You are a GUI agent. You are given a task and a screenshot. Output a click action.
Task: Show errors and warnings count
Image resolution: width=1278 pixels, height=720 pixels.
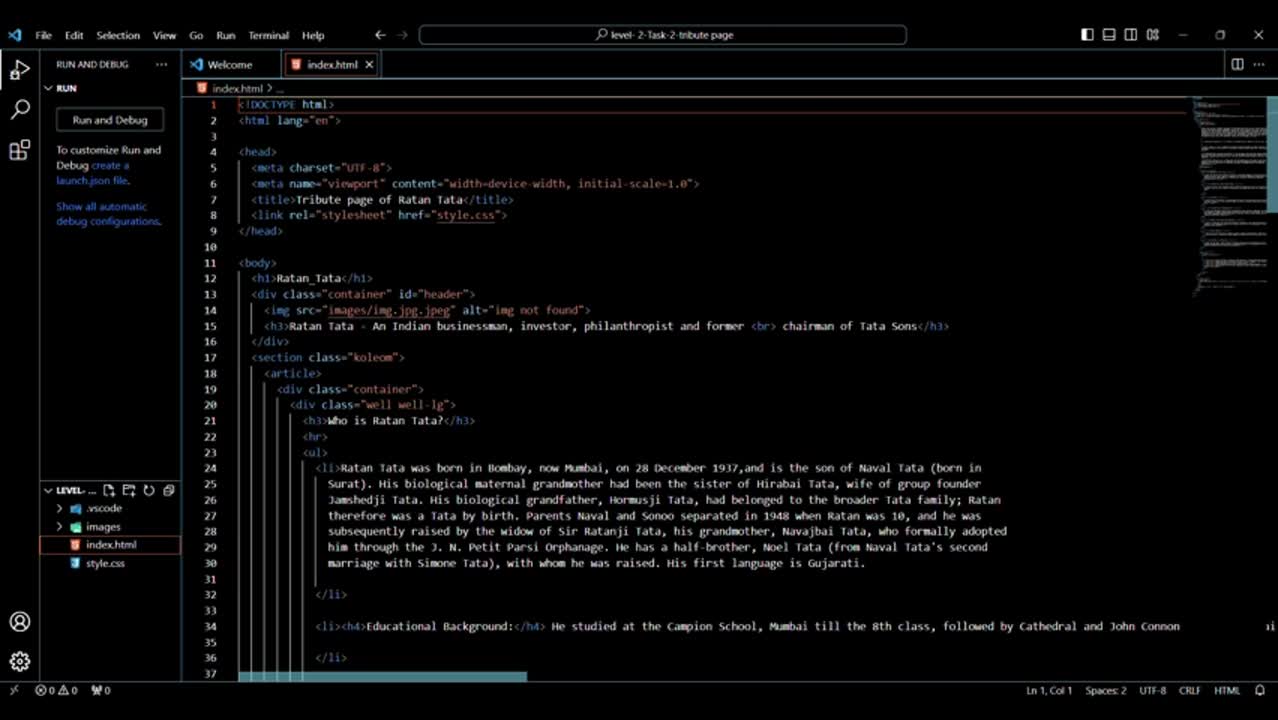pos(57,690)
